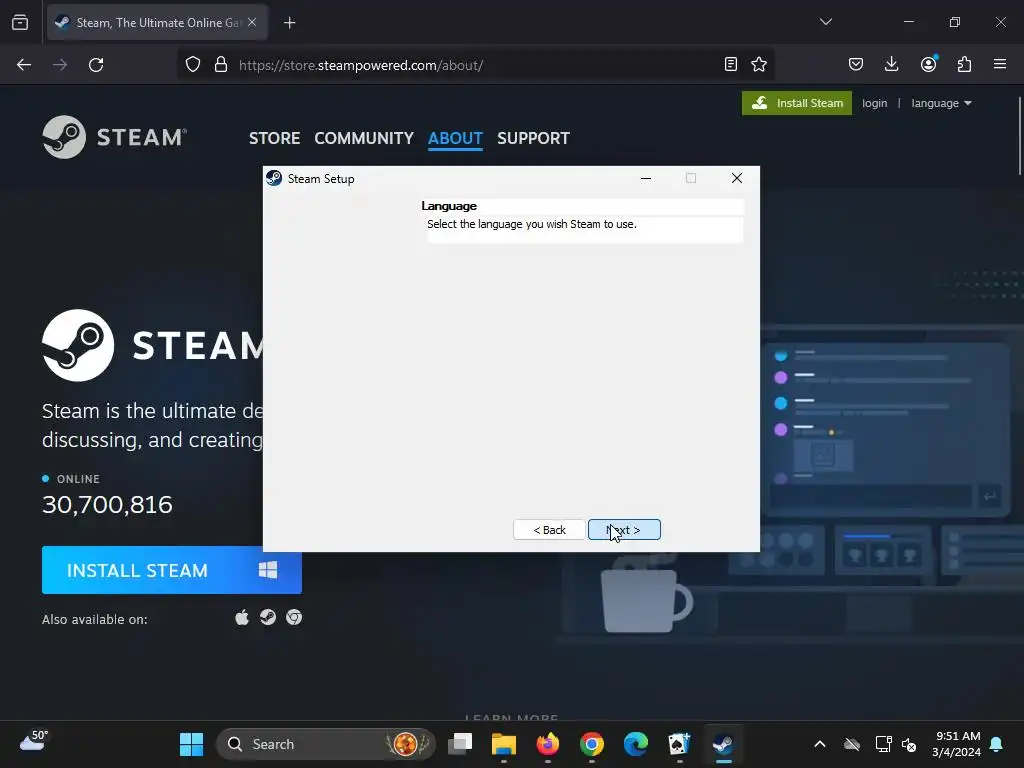Choose the SteamOS download icon
This screenshot has width=1024, height=768.
point(268,617)
